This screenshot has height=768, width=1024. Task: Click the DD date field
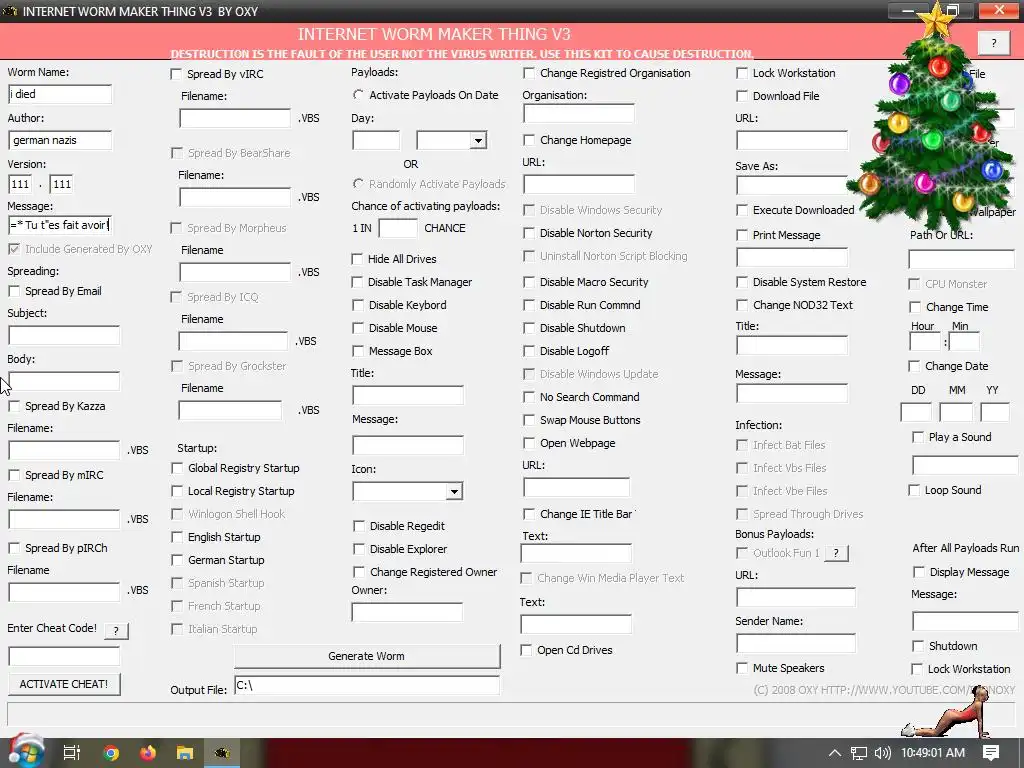(x=916, y=412)
